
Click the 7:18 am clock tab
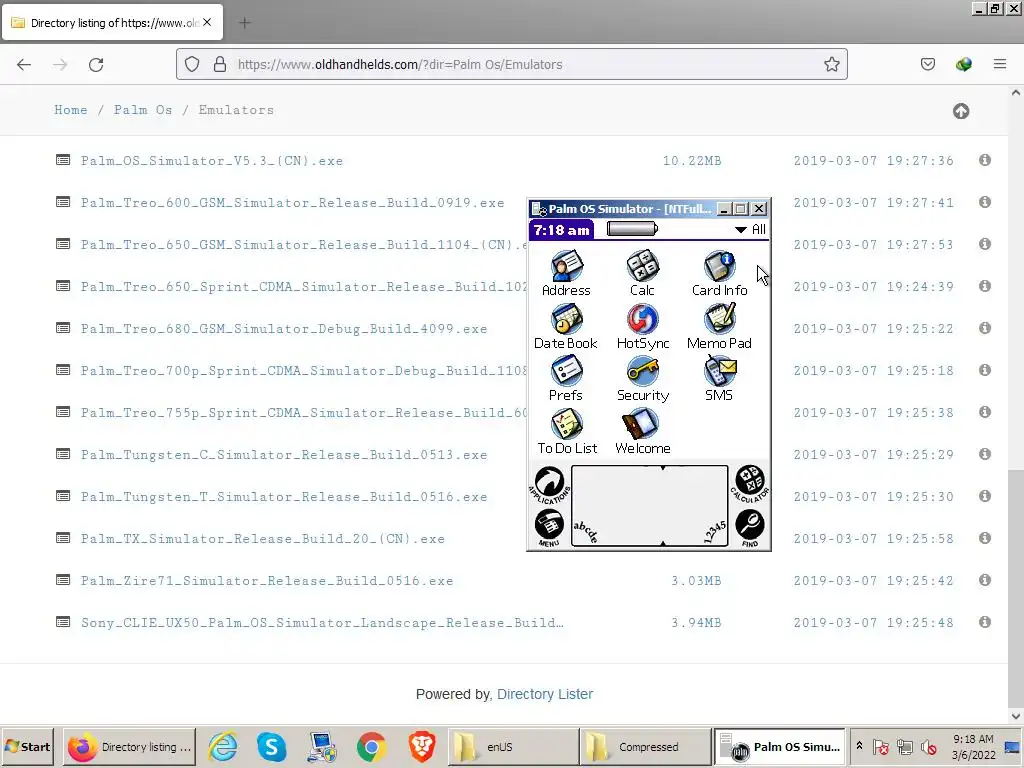point(562,230)
